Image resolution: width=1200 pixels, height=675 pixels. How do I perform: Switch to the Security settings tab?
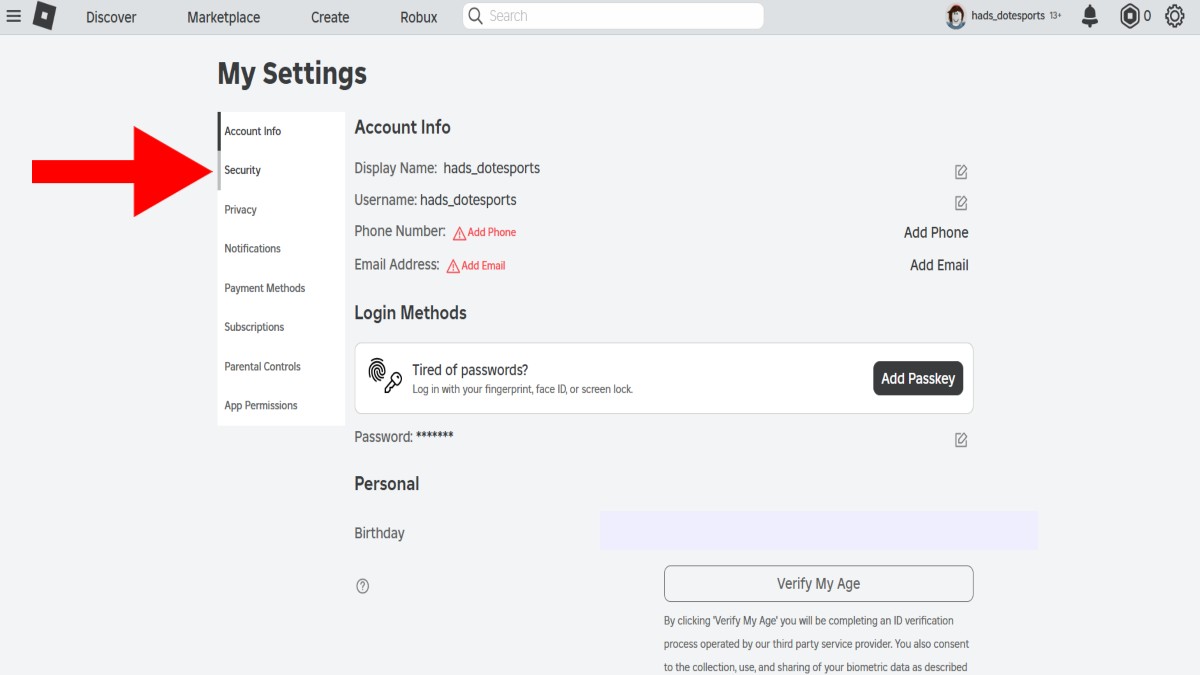click(243, 170)
